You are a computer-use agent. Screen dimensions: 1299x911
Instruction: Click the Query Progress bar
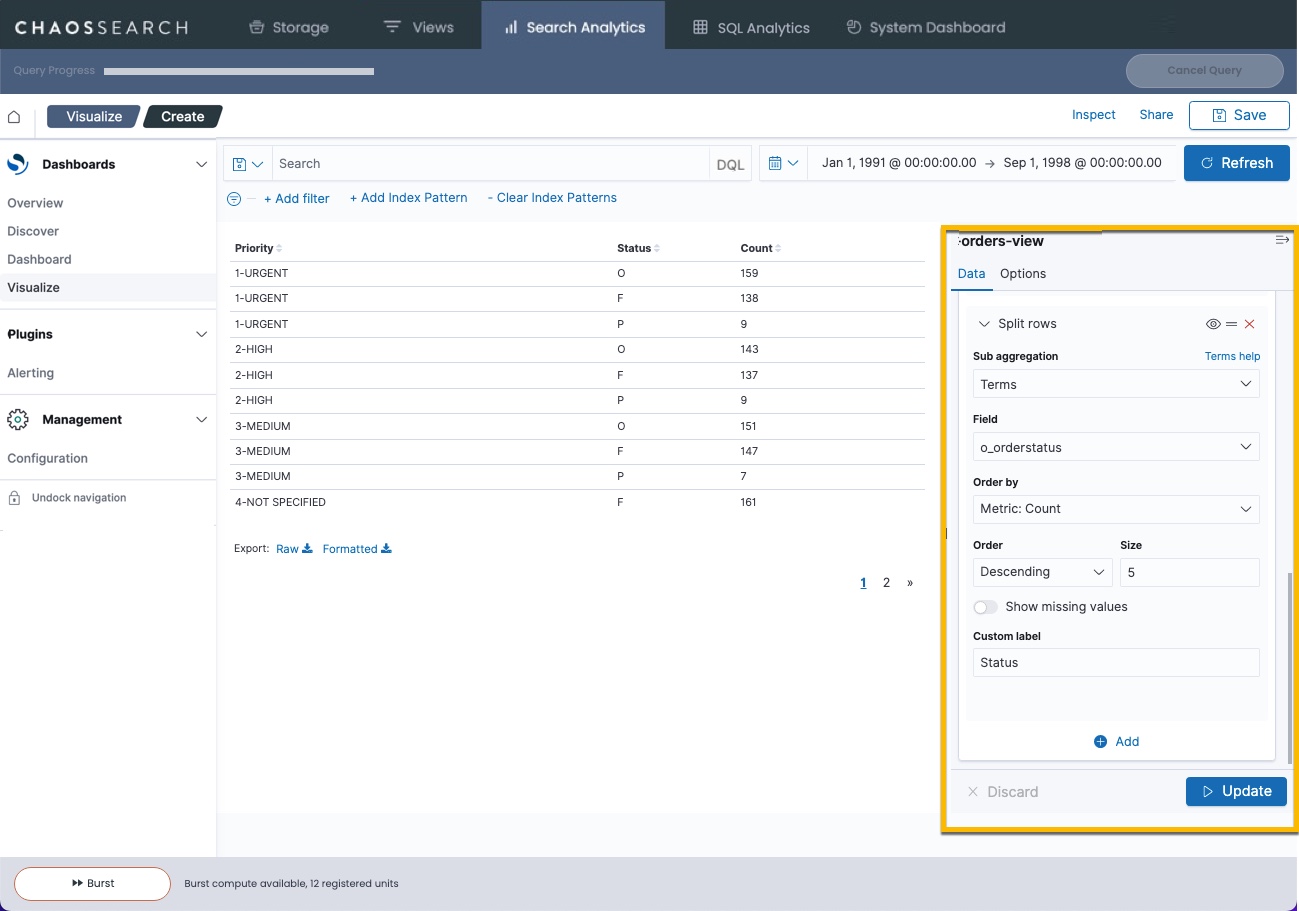coord(239,71)
